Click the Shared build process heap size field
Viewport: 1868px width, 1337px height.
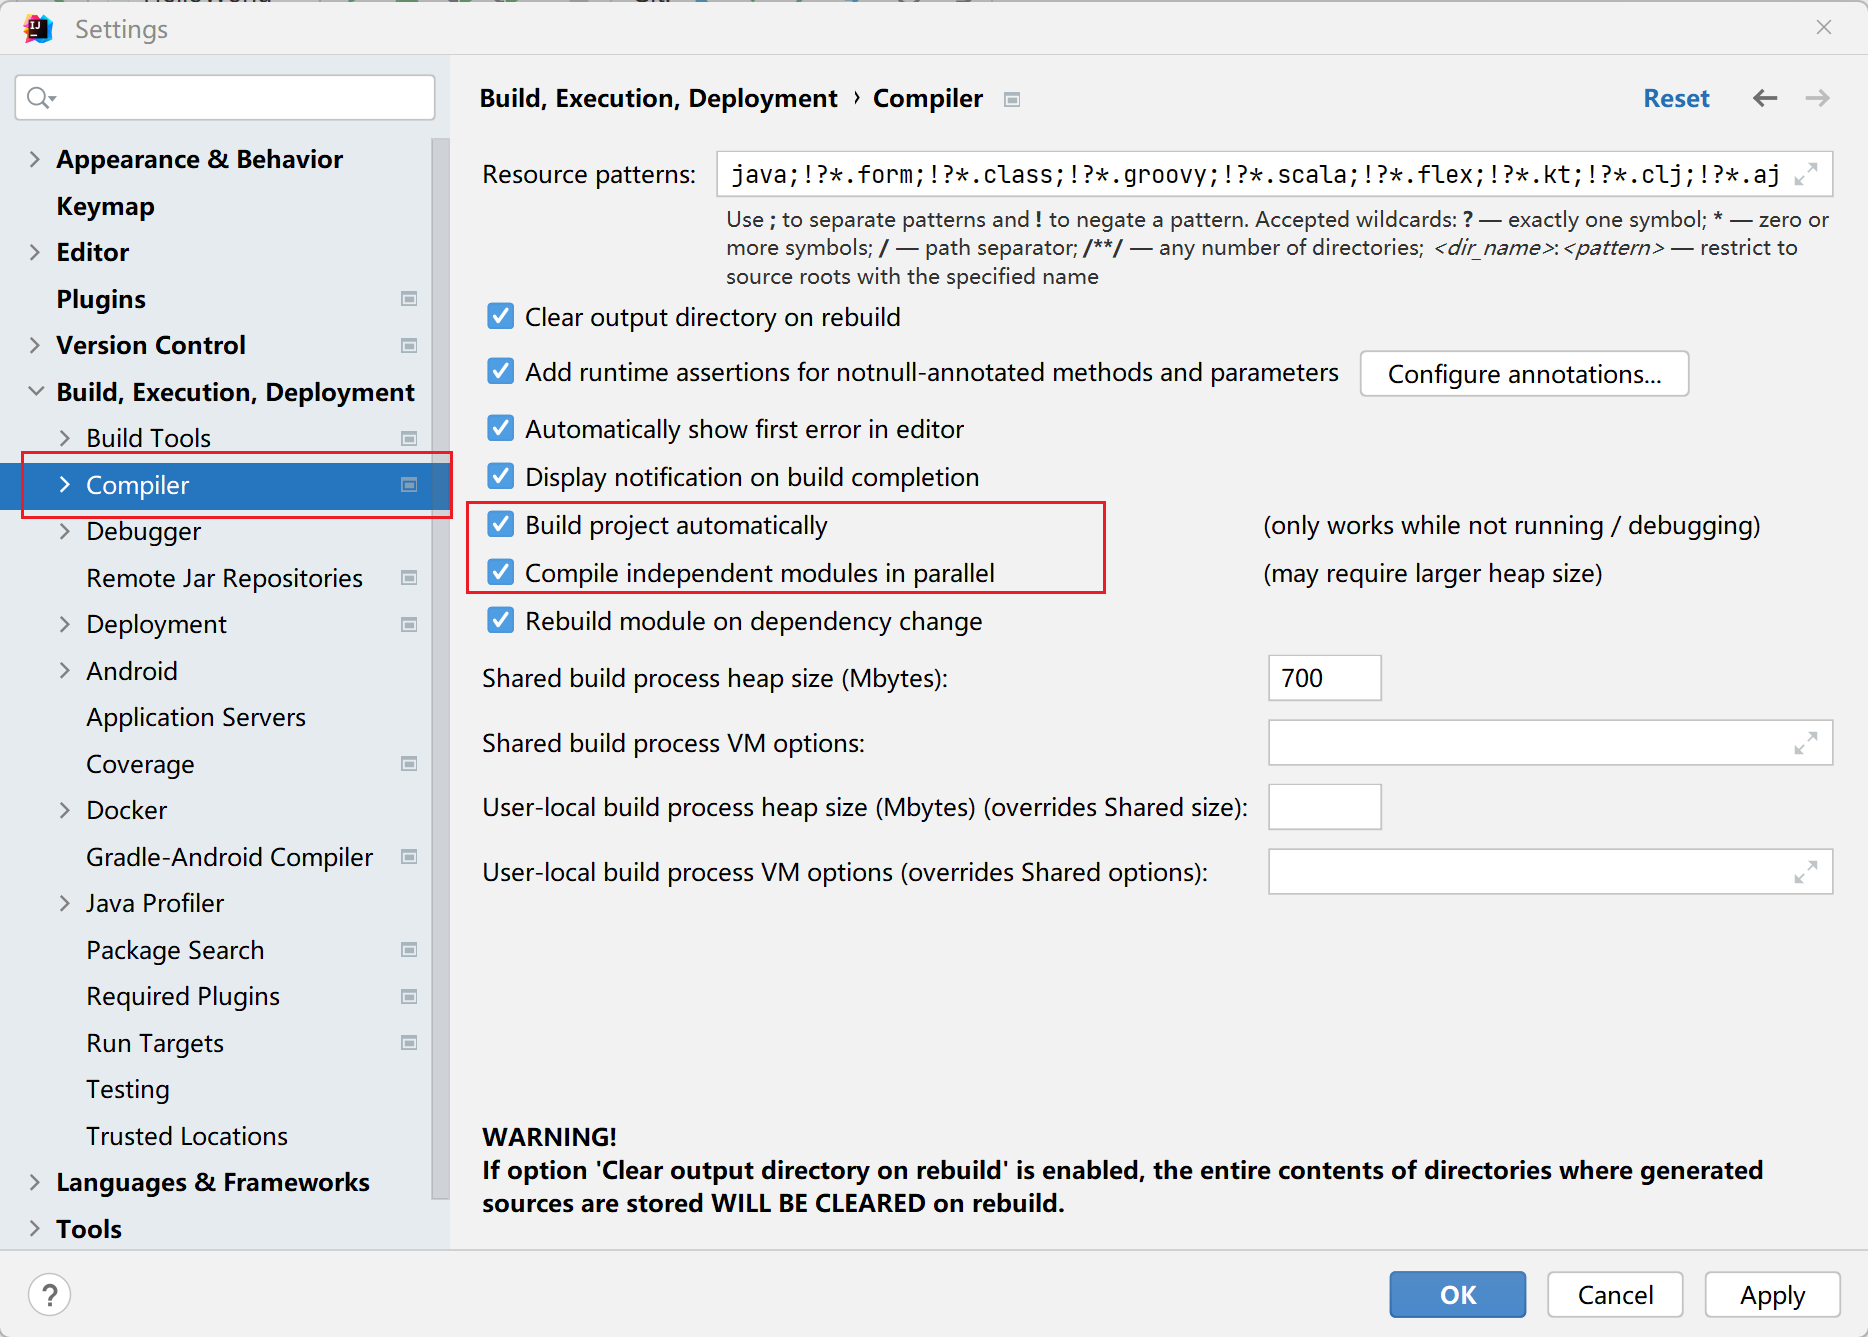1324,678
